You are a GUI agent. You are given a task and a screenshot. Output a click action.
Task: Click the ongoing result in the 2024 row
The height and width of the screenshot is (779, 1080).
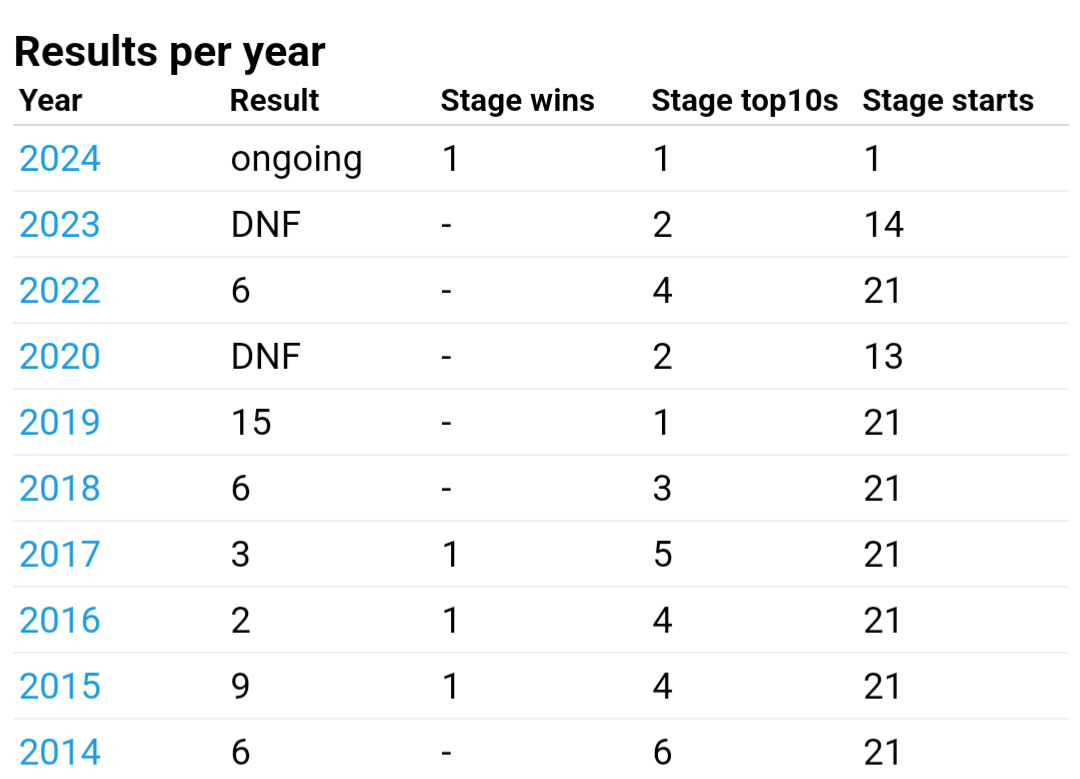point(296,159)
